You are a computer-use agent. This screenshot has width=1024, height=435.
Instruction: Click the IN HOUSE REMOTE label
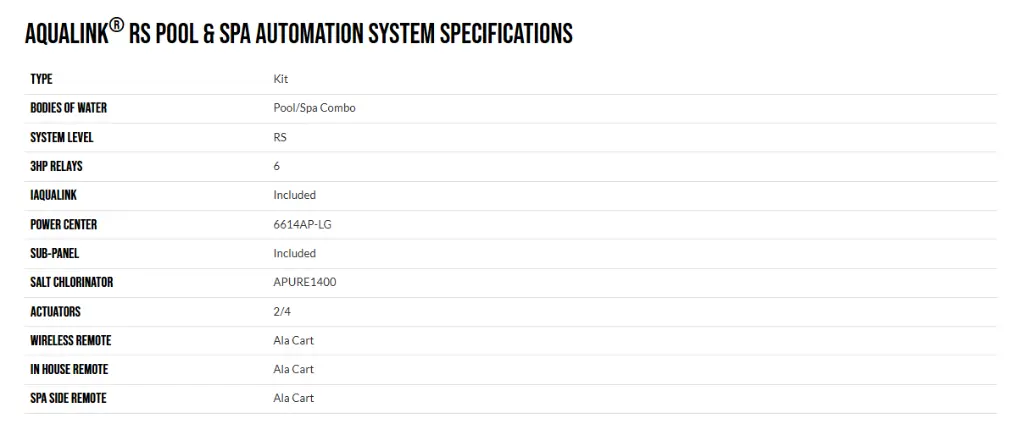(x=69, y=369)
